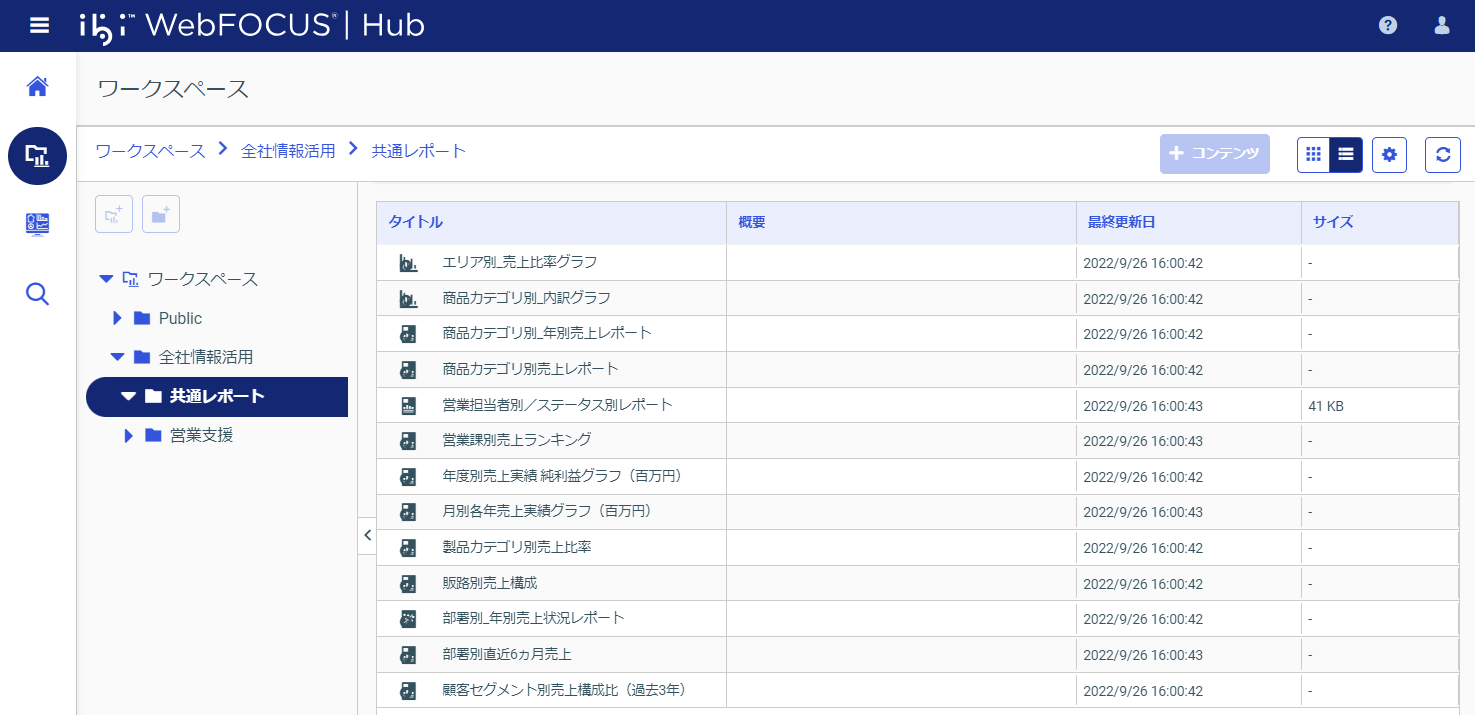This screenshot has height=715, width=1475.
Task: Click the user account icon top right
Action: click(1441, 25)
